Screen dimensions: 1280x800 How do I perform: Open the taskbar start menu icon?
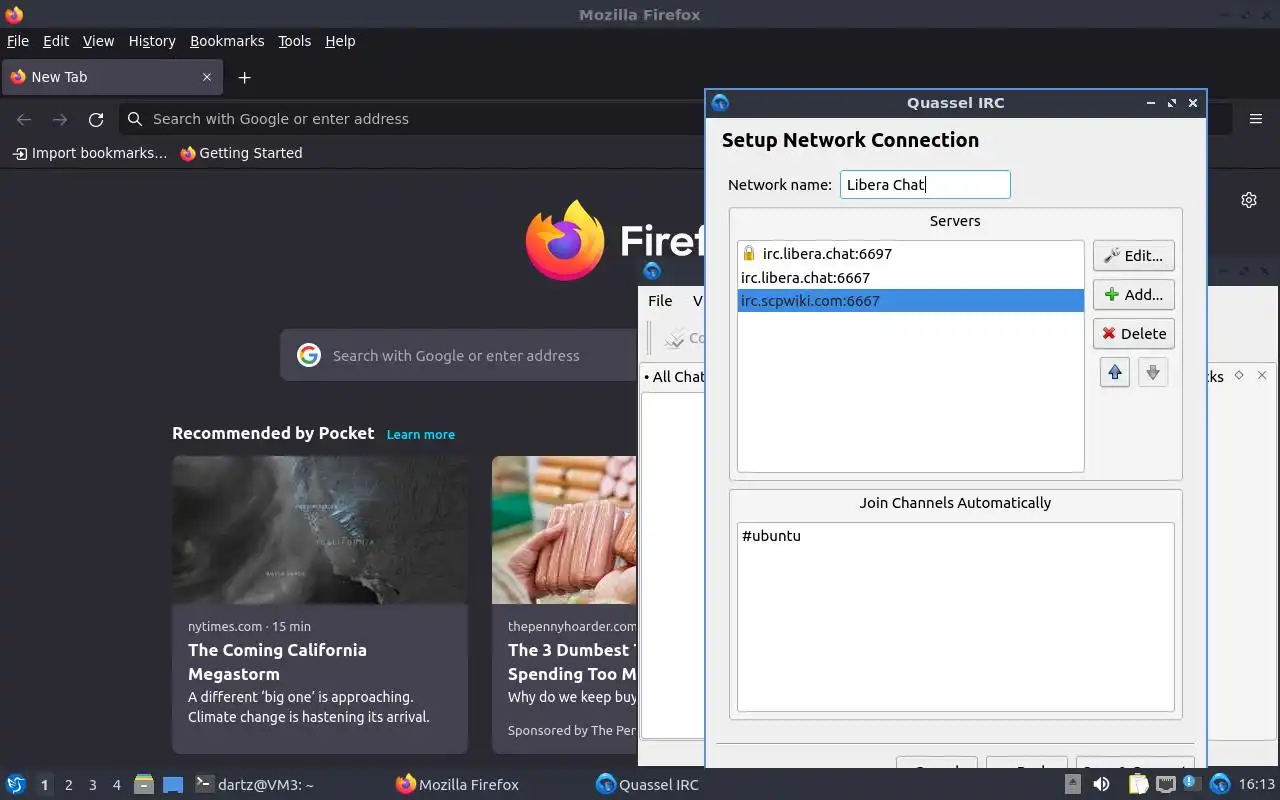[x=16, y=785]
